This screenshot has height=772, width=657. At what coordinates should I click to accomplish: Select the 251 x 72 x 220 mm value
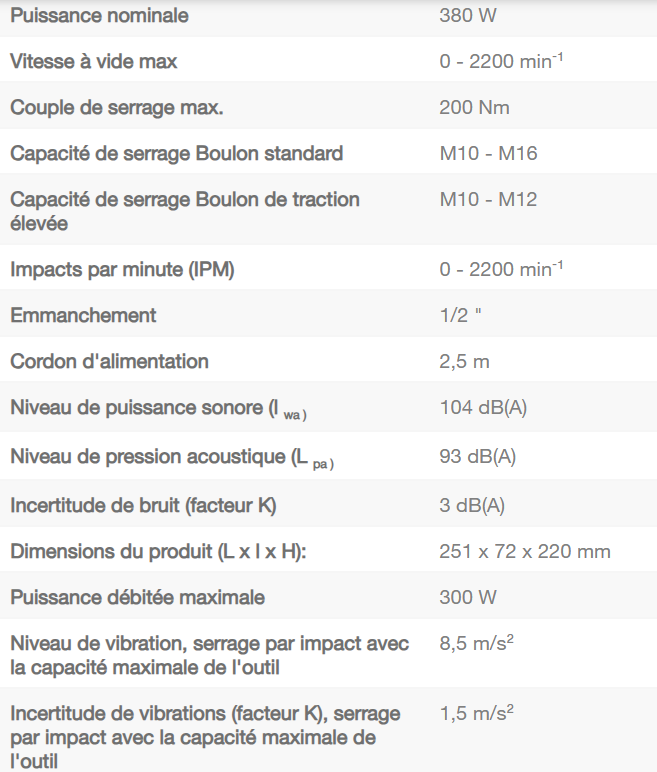coord(524,551)
